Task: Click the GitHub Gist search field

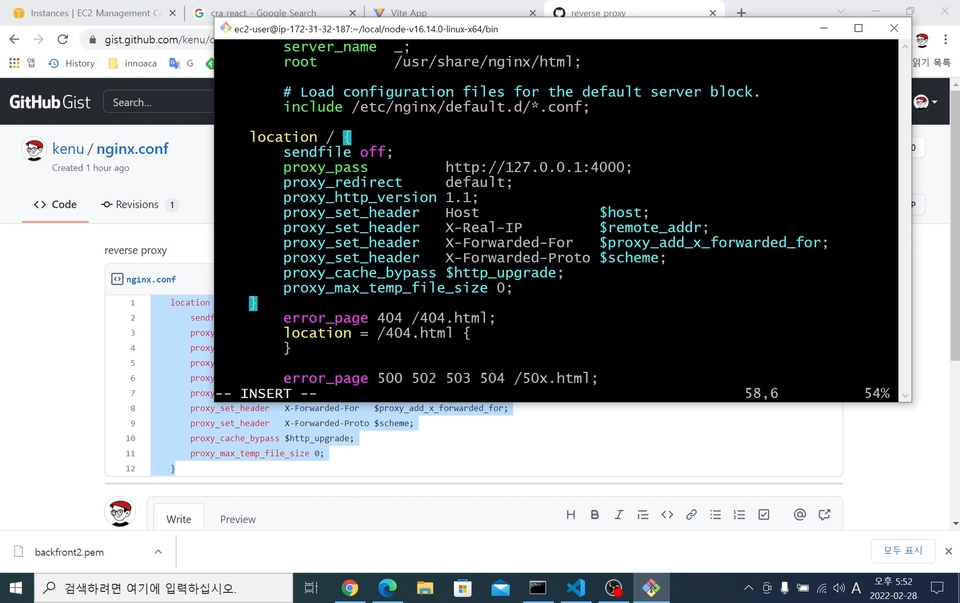Action: pyautogui.click(x=159, y=102)
